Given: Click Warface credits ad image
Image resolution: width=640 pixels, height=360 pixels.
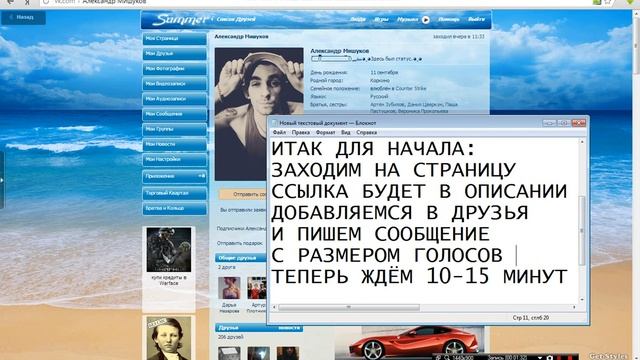Looking at the screenshot, I should pyautogui.click(x=169, y=250).
